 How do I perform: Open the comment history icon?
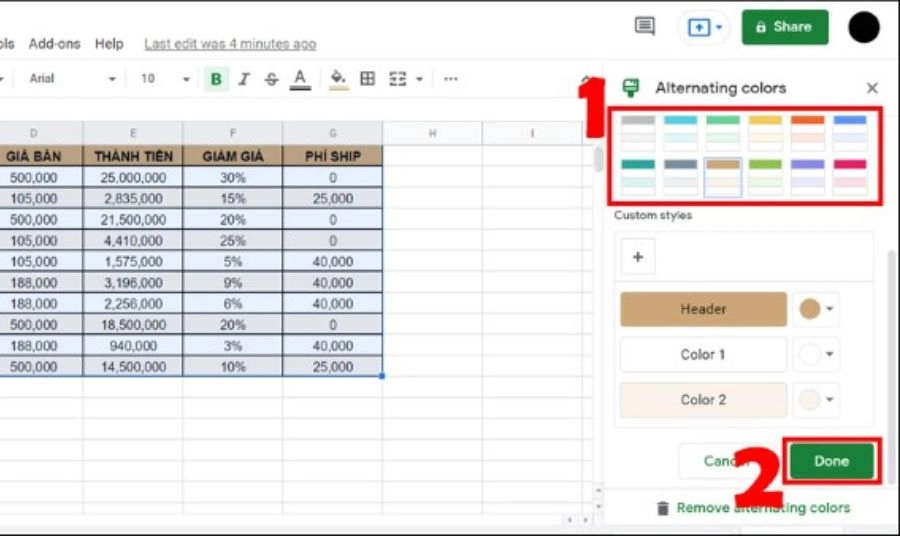645,26
